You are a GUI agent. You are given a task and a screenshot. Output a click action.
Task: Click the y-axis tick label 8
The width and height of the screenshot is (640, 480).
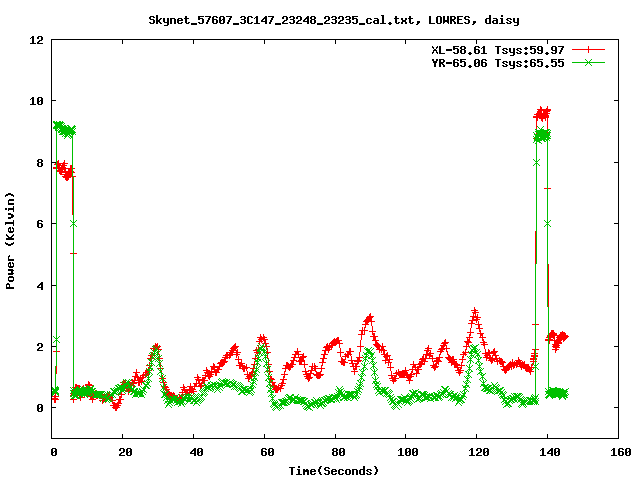click(x=40, y=163)
